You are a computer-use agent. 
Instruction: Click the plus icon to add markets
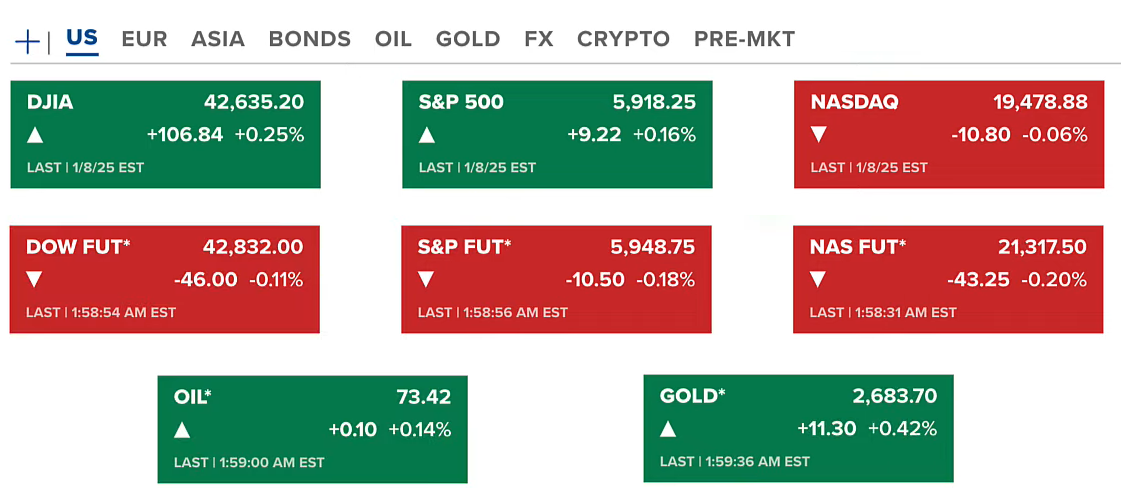pos(28,41)
